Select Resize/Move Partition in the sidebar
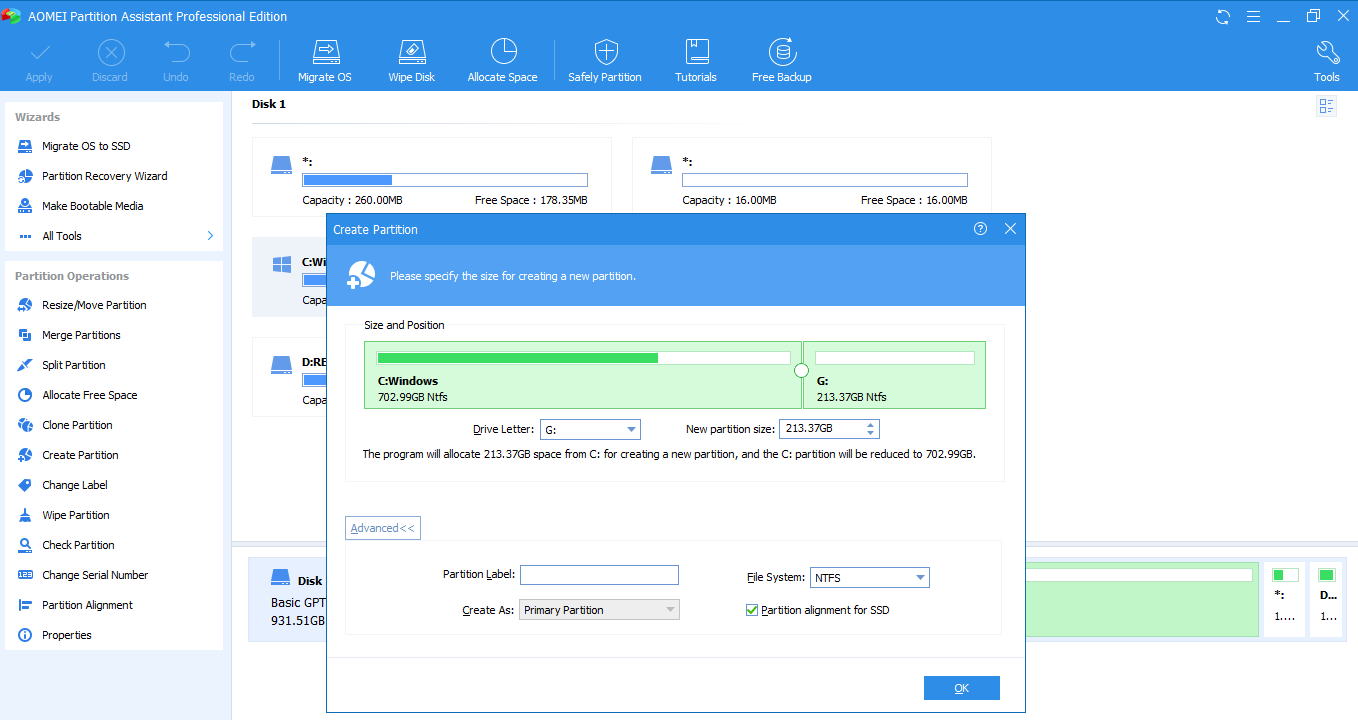The width and height of the screenshot is (1358, 720). [94, 305]
